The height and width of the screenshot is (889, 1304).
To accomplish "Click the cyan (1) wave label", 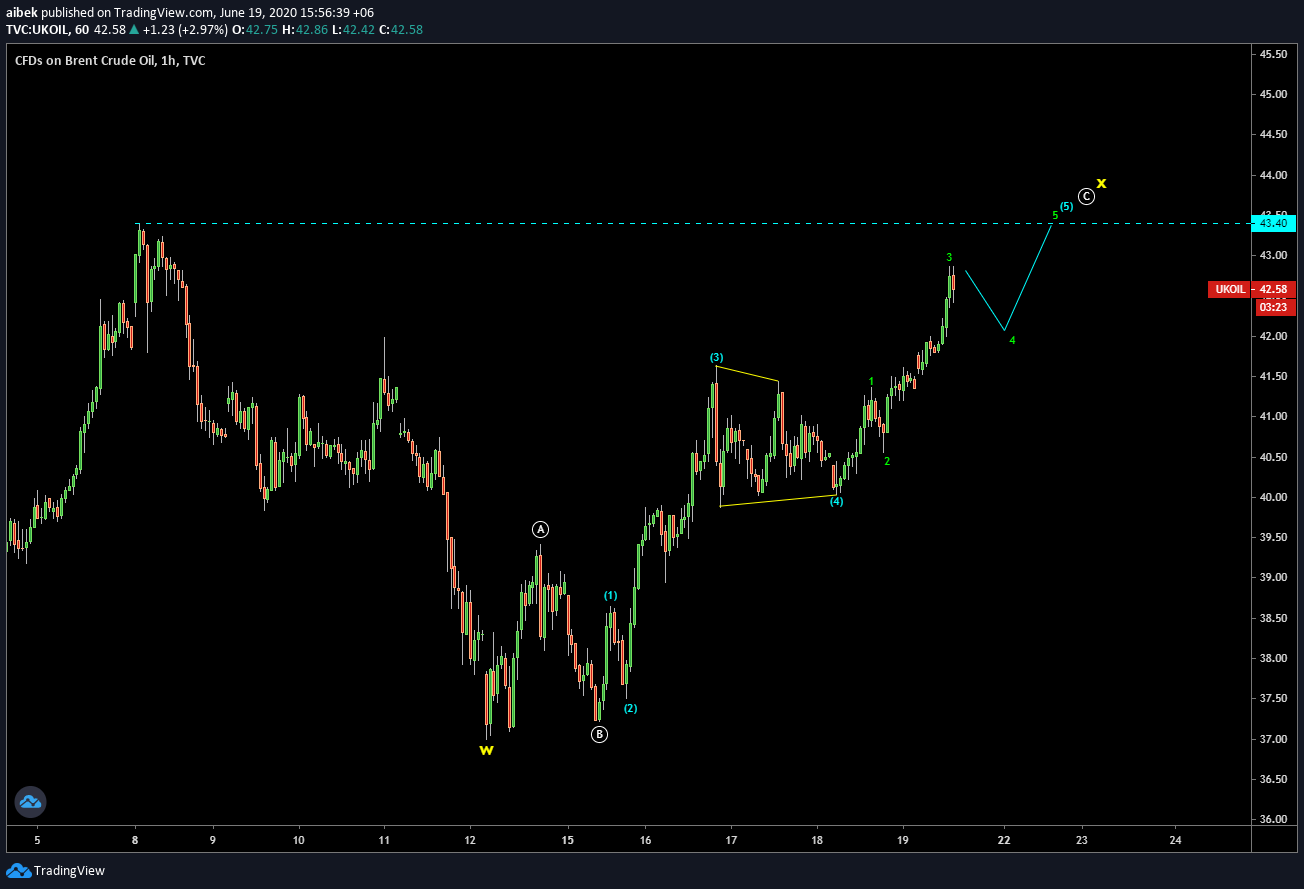I will pyautogui.click(x=610, y=595).
